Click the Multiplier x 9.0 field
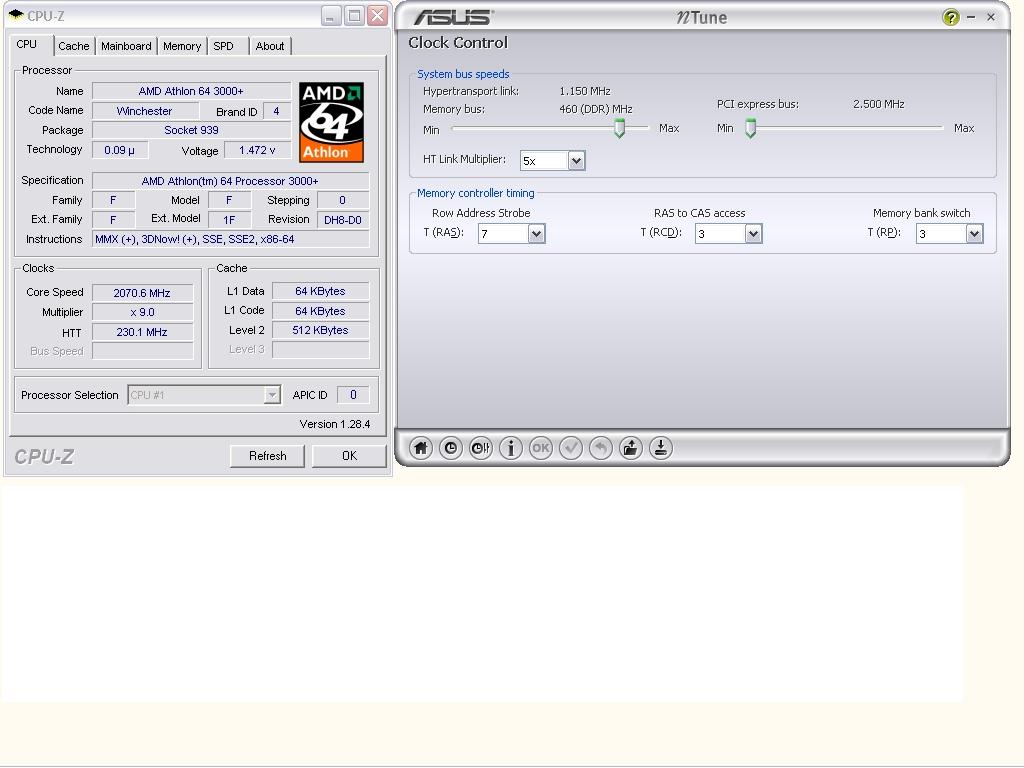This screenshot has height=768, width=1024. pos(142,313)
